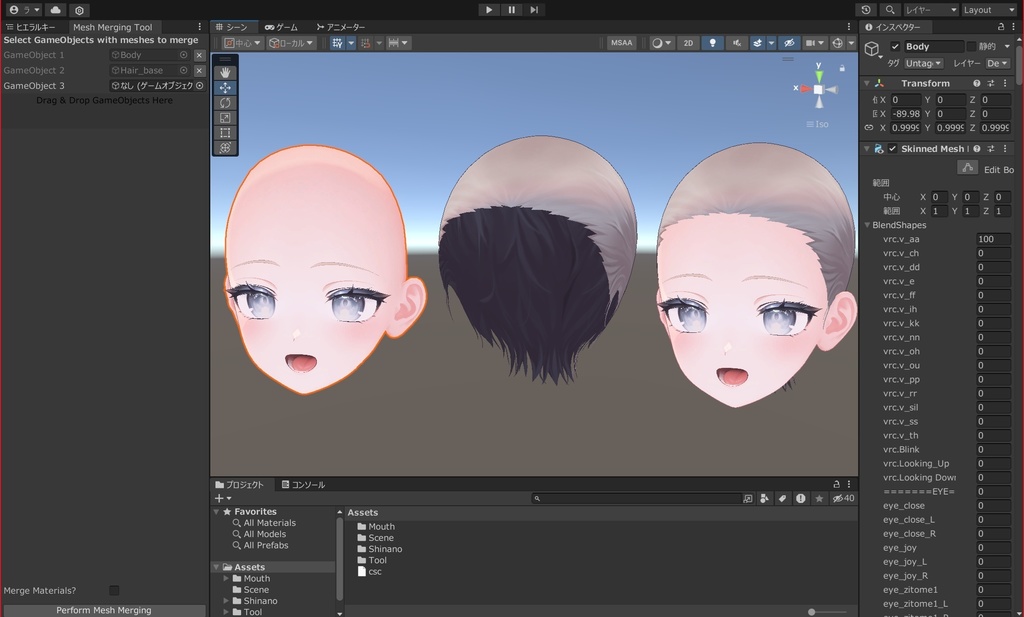Open object picker for GameObject 3
Viewport: 1024px width, 617px height.
tap(200, 86)
